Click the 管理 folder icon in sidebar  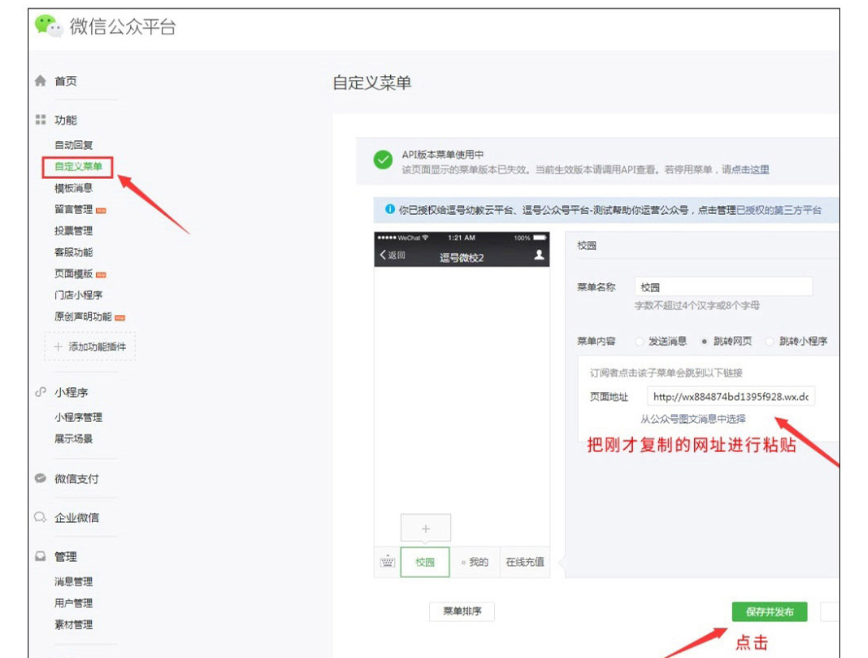click(x=40, y=554)
